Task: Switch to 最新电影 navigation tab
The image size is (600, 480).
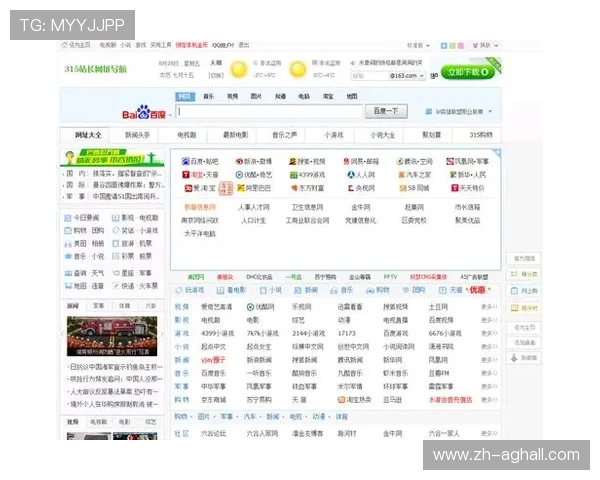Action: 236,135
